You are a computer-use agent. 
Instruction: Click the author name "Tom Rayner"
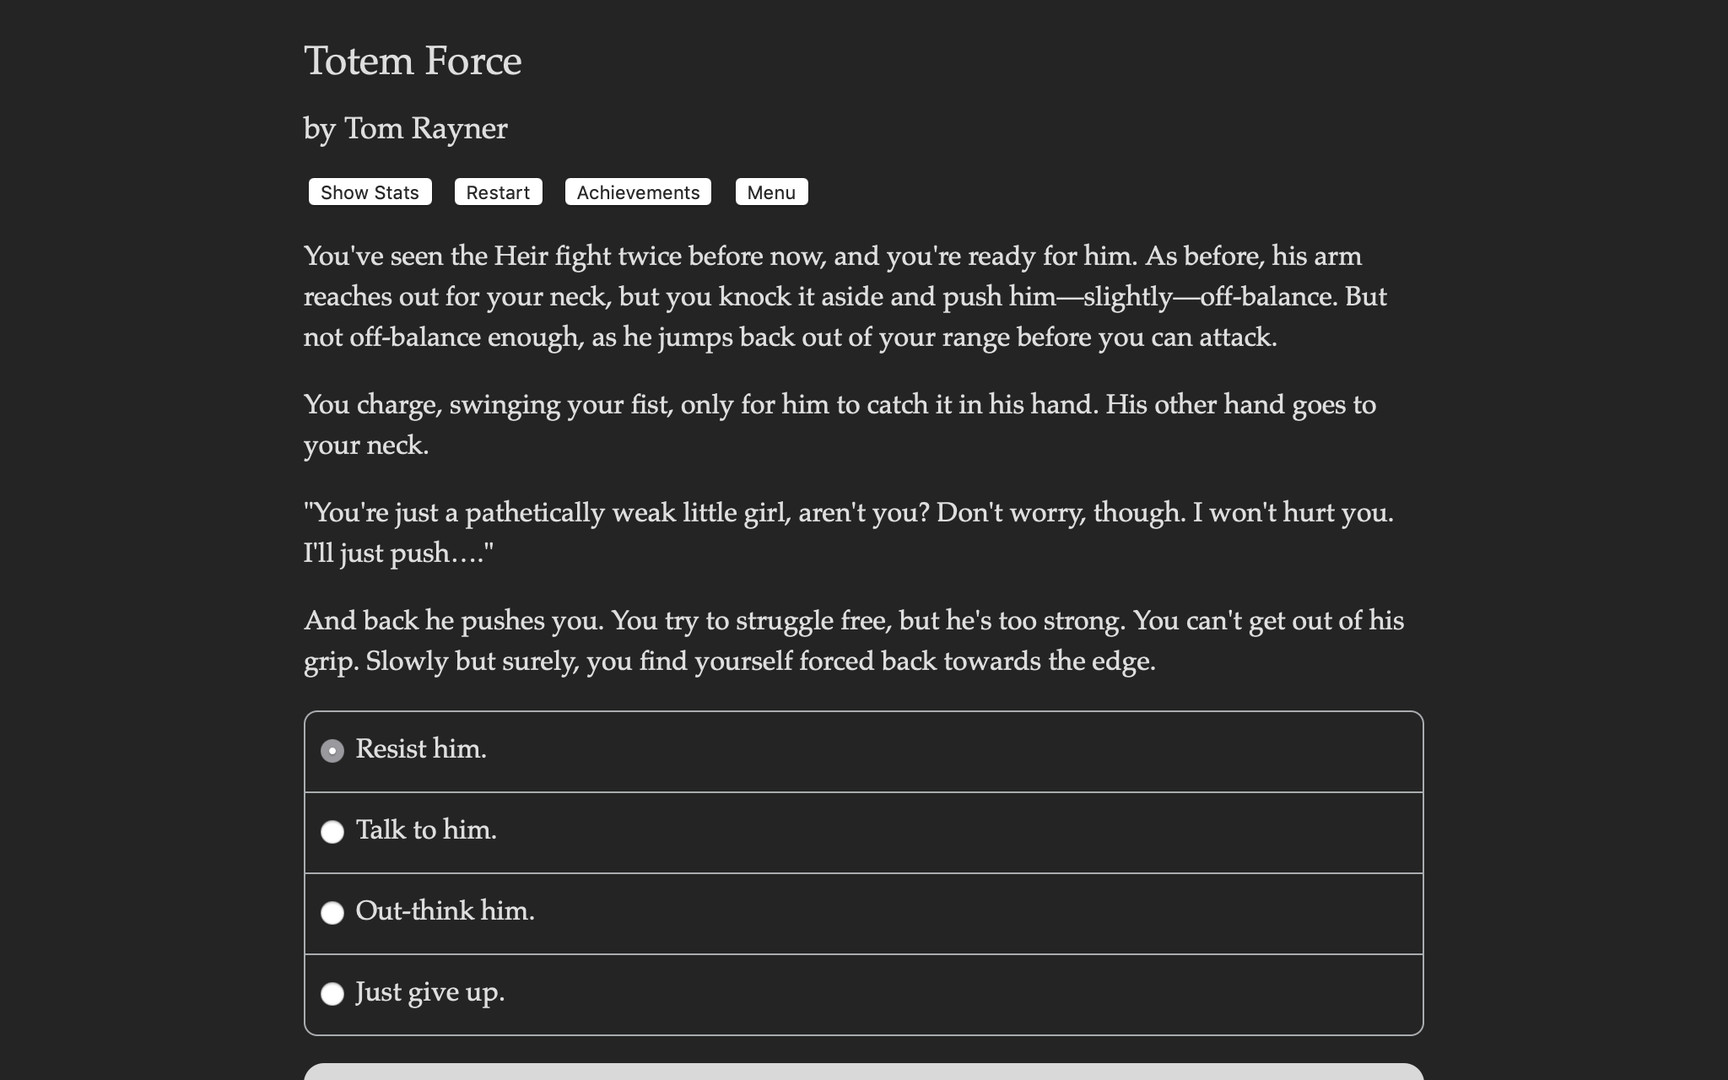tap(405, 128)
